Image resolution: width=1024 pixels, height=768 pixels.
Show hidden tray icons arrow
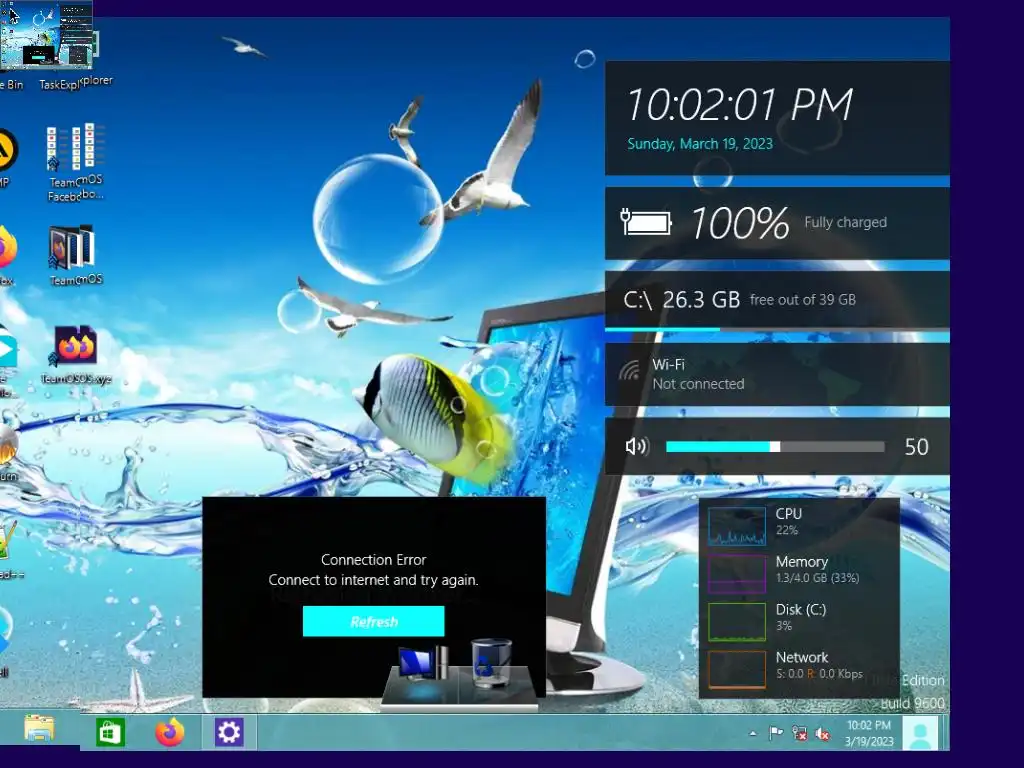point(753,734)
